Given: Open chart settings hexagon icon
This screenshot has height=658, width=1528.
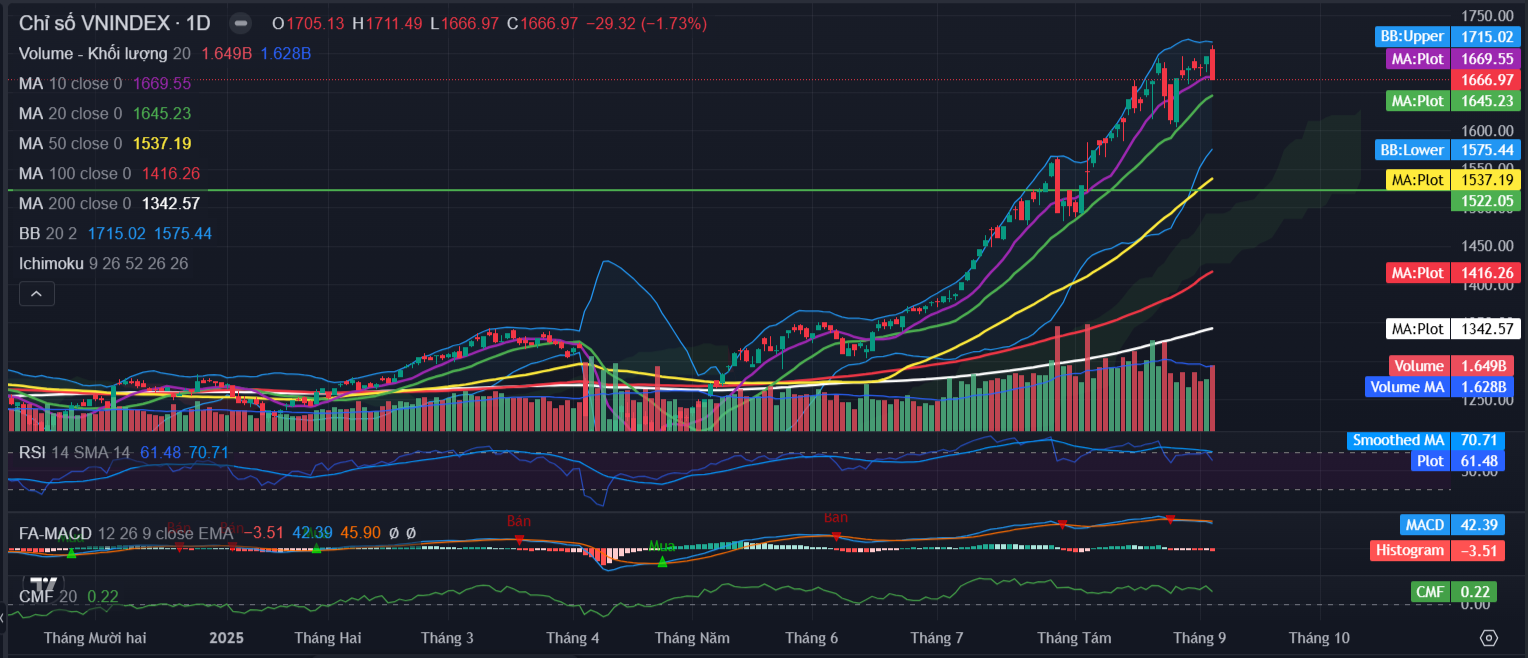Looking at the screenshot, I should coord(1489,638).
